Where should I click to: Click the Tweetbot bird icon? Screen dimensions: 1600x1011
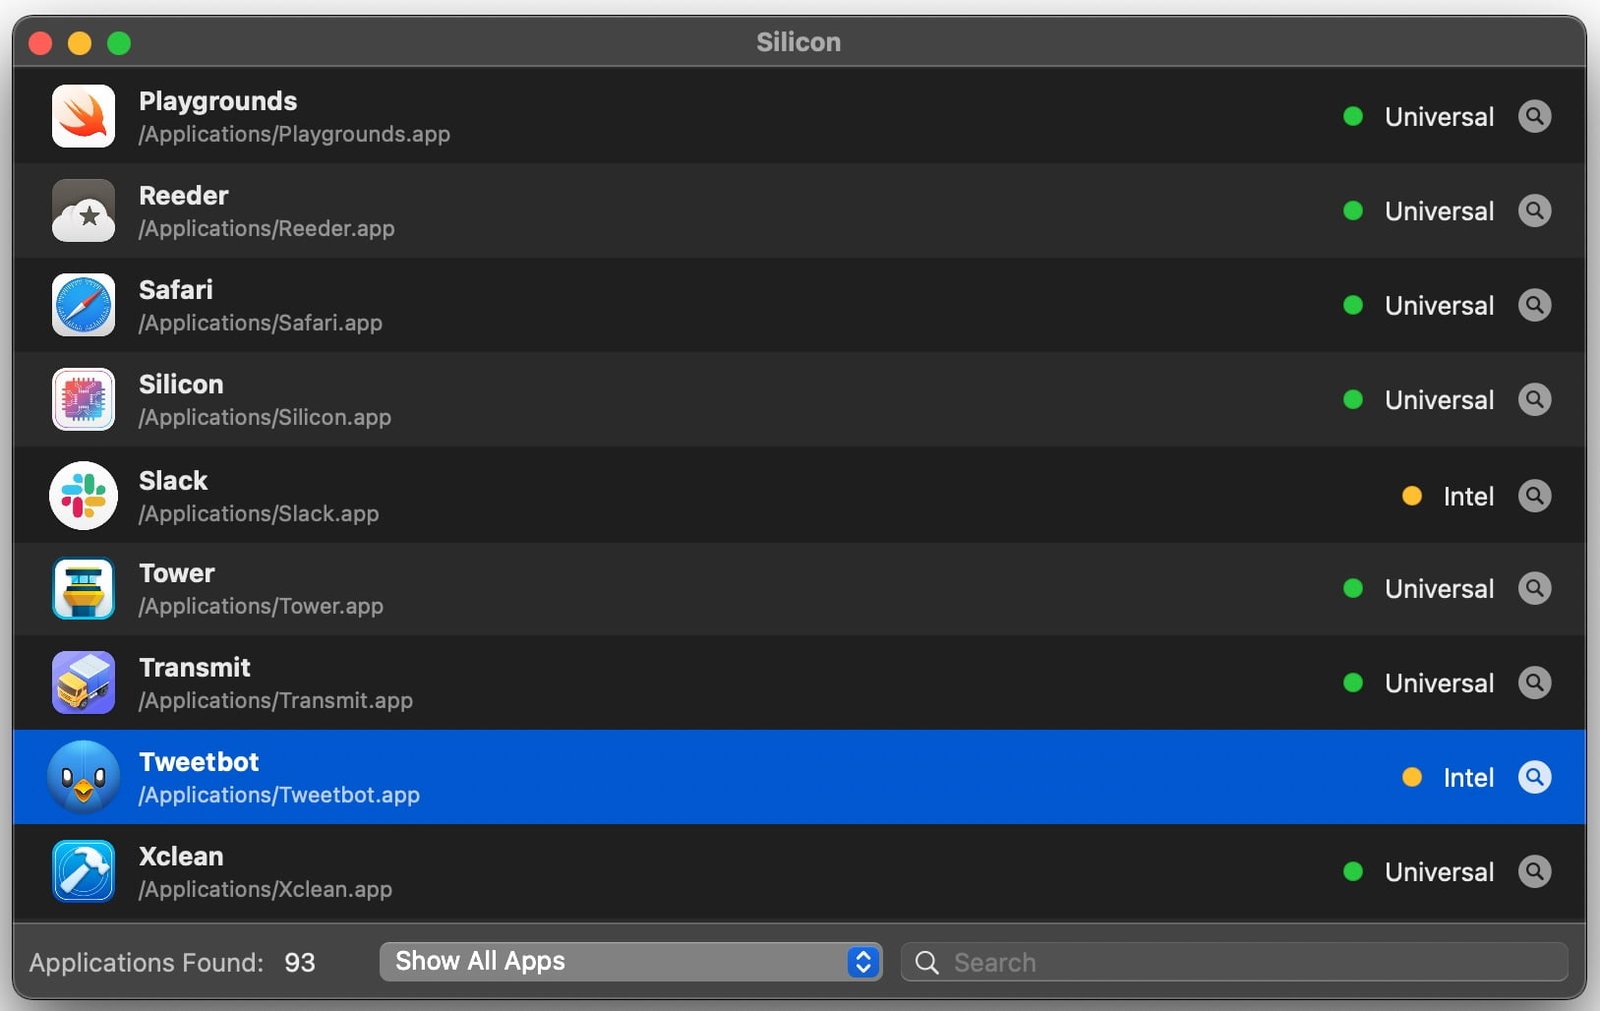point(83,777)
